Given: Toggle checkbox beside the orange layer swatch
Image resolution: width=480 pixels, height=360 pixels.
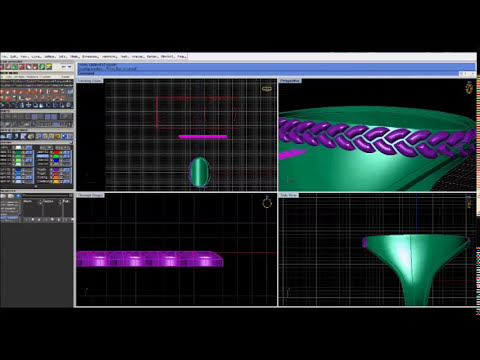Looking at the screenshot, I should click(x=51, y=177).
